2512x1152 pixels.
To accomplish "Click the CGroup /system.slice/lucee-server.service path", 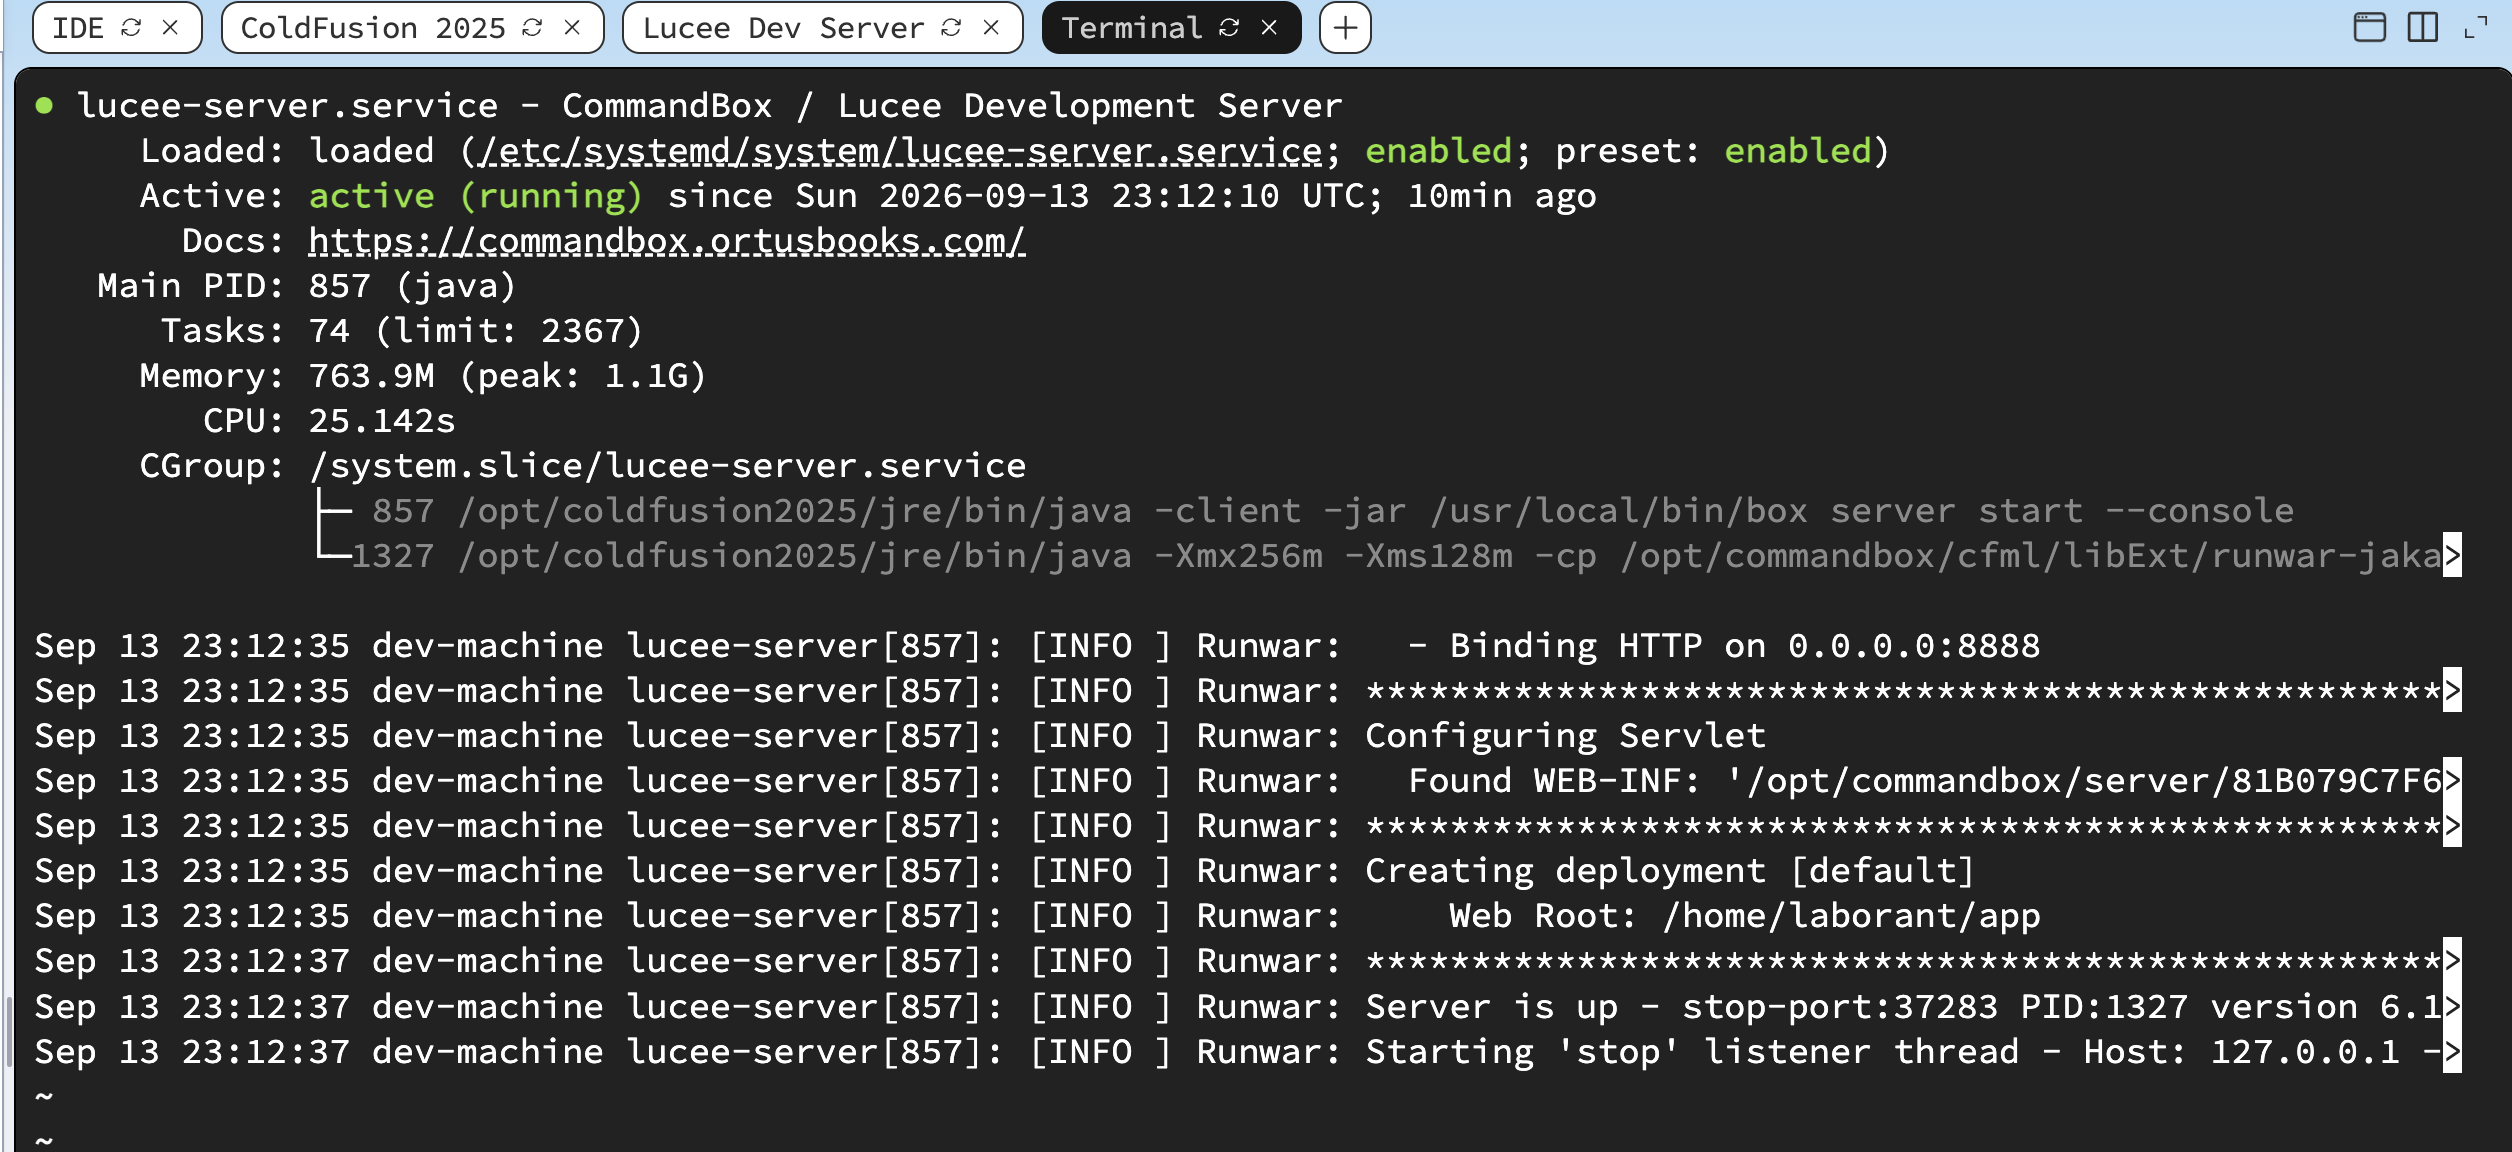I will 667,466.
